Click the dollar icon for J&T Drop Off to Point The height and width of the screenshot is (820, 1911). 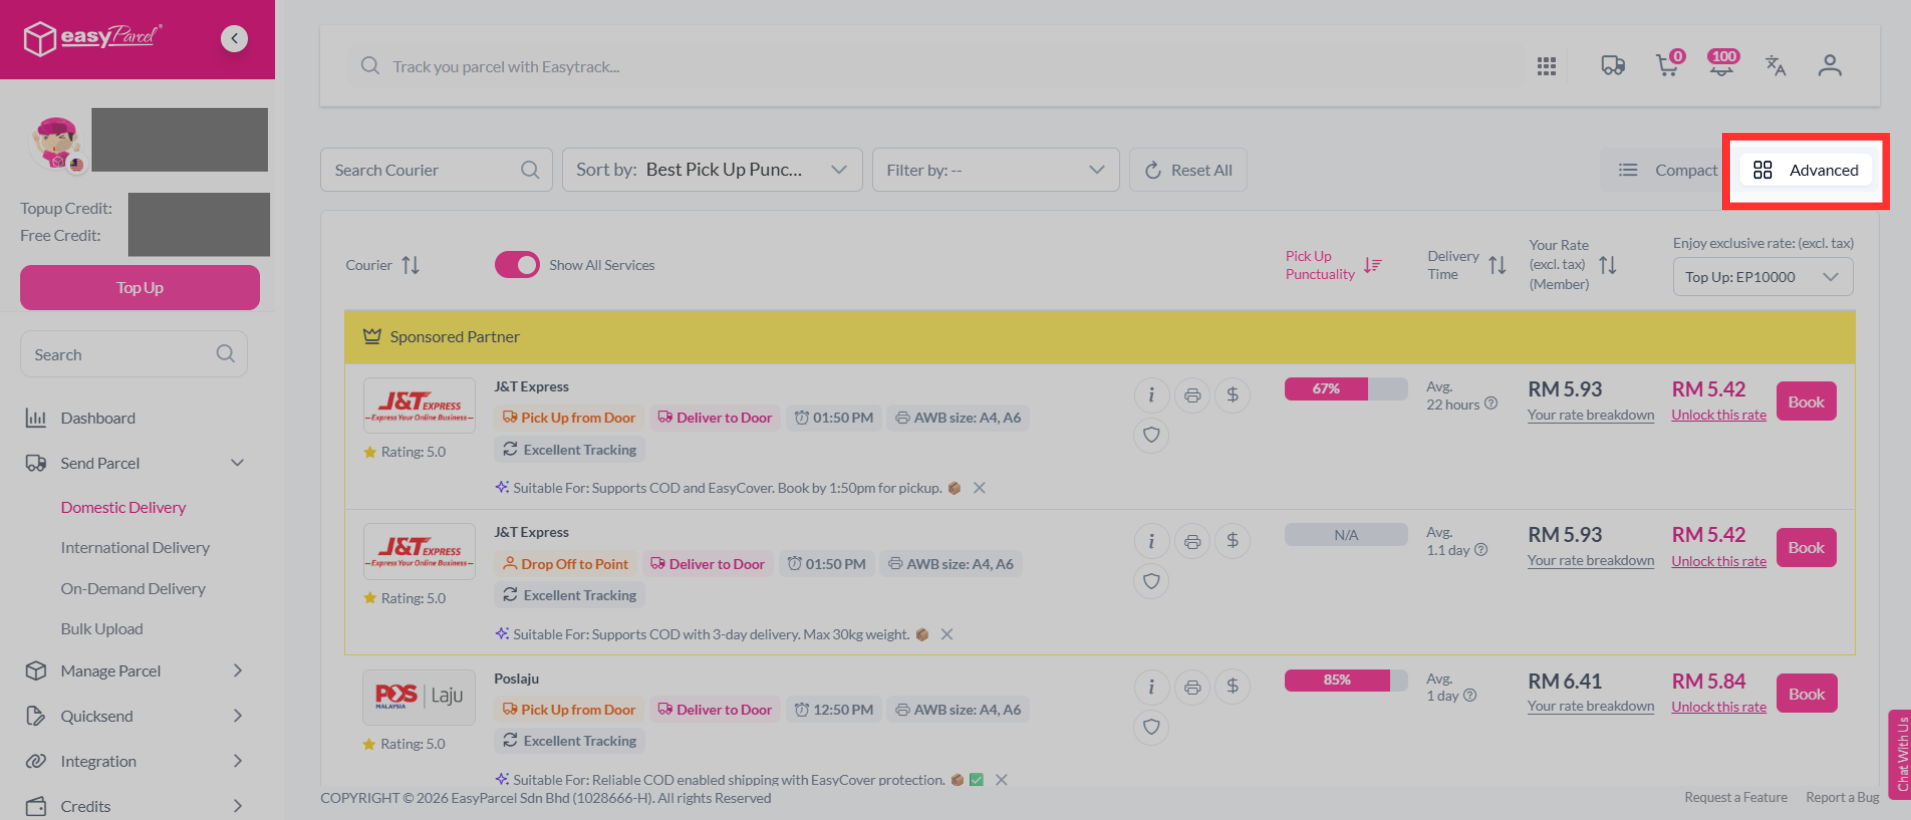click(x=1232, y=541)
